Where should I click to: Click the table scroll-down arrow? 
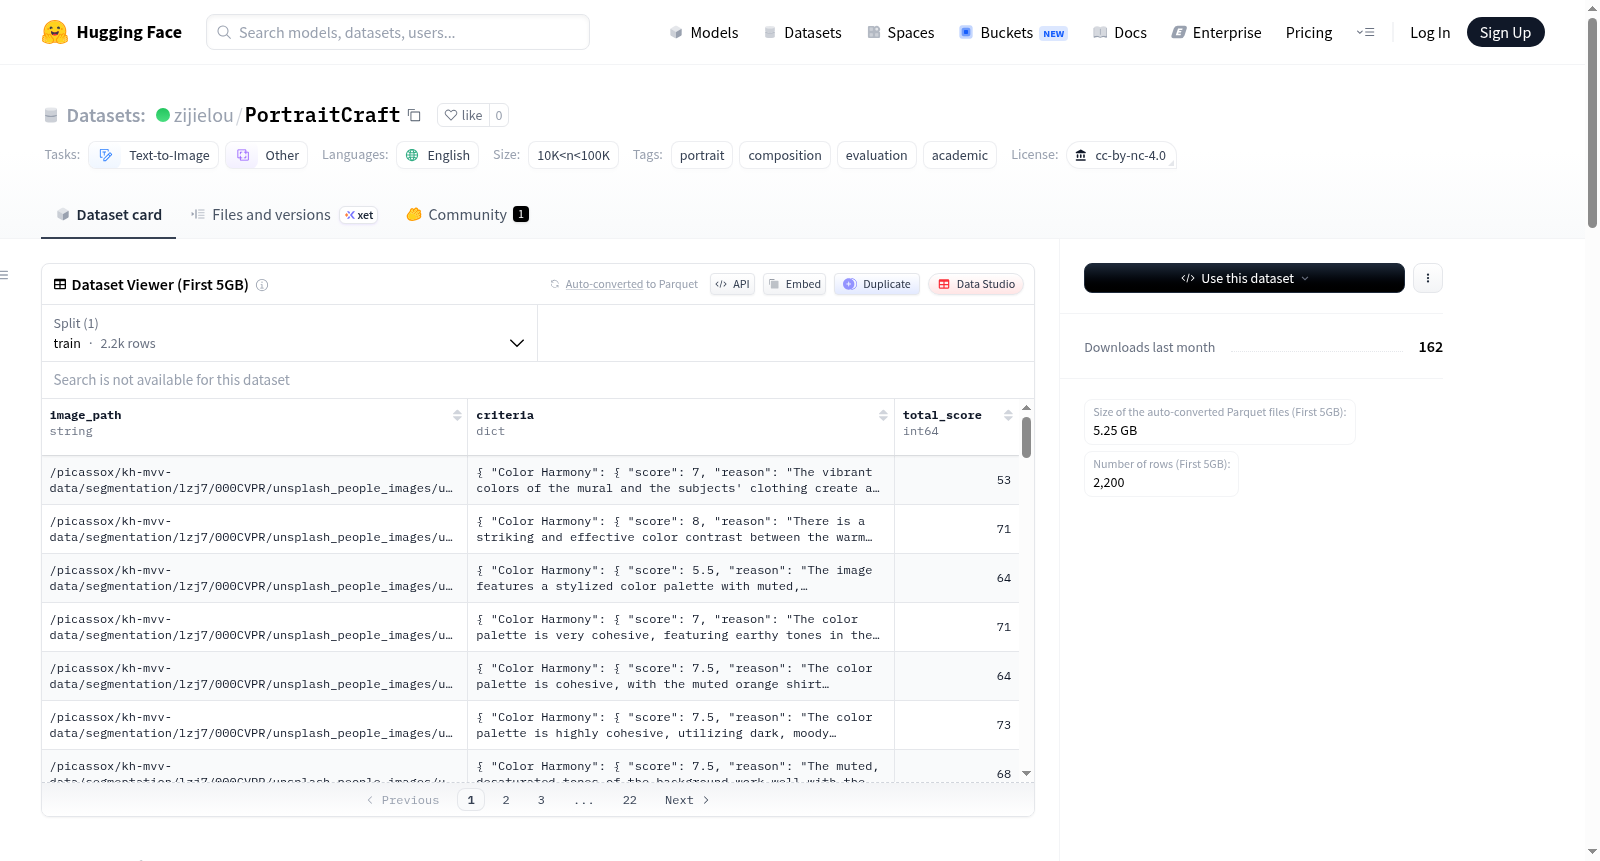point(1026,774)
